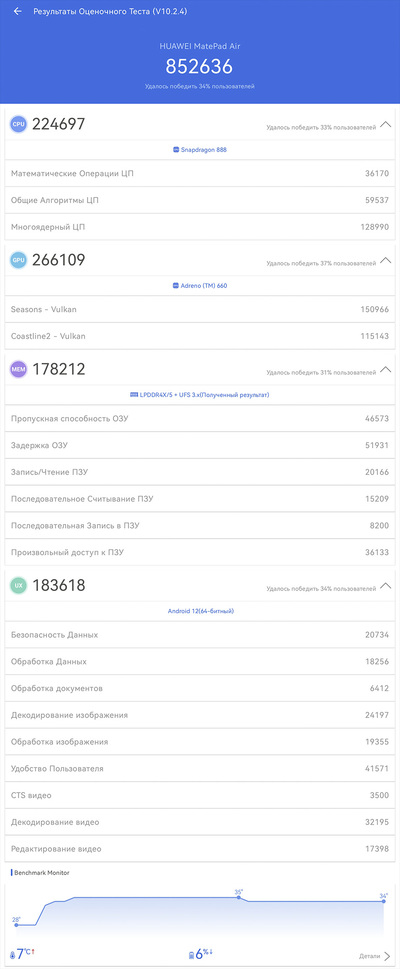The height and width of the screenshot is (969, 400).
Task: Tap the GPU badge icon
Action: pos(19,260)
